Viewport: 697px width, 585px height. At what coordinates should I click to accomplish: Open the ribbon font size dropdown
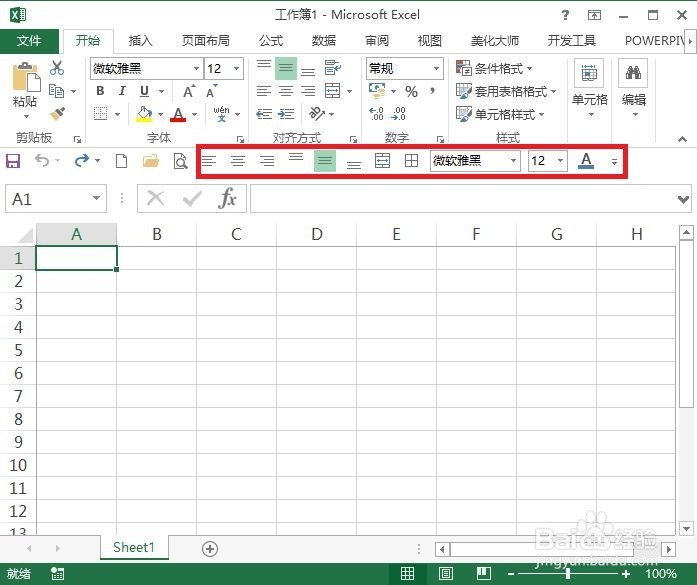(x=236, y=68)
